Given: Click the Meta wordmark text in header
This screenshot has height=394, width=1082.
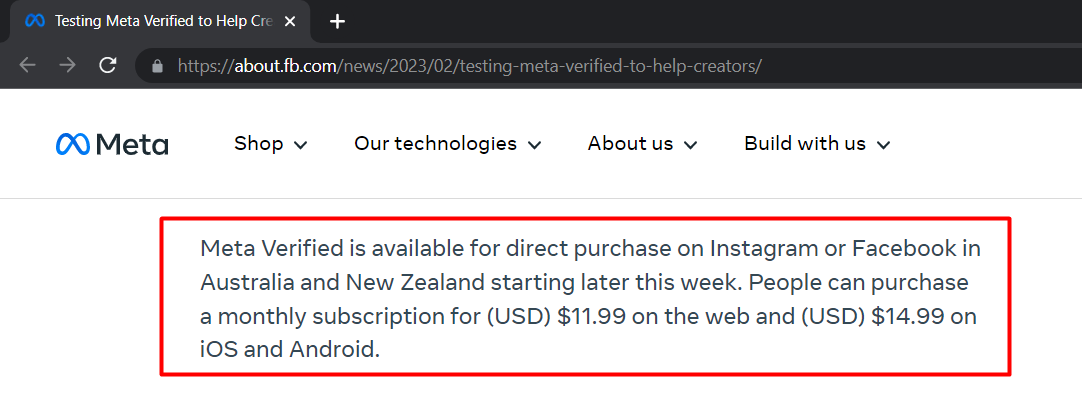Looking at the screenshot, I should click(131, 144).
